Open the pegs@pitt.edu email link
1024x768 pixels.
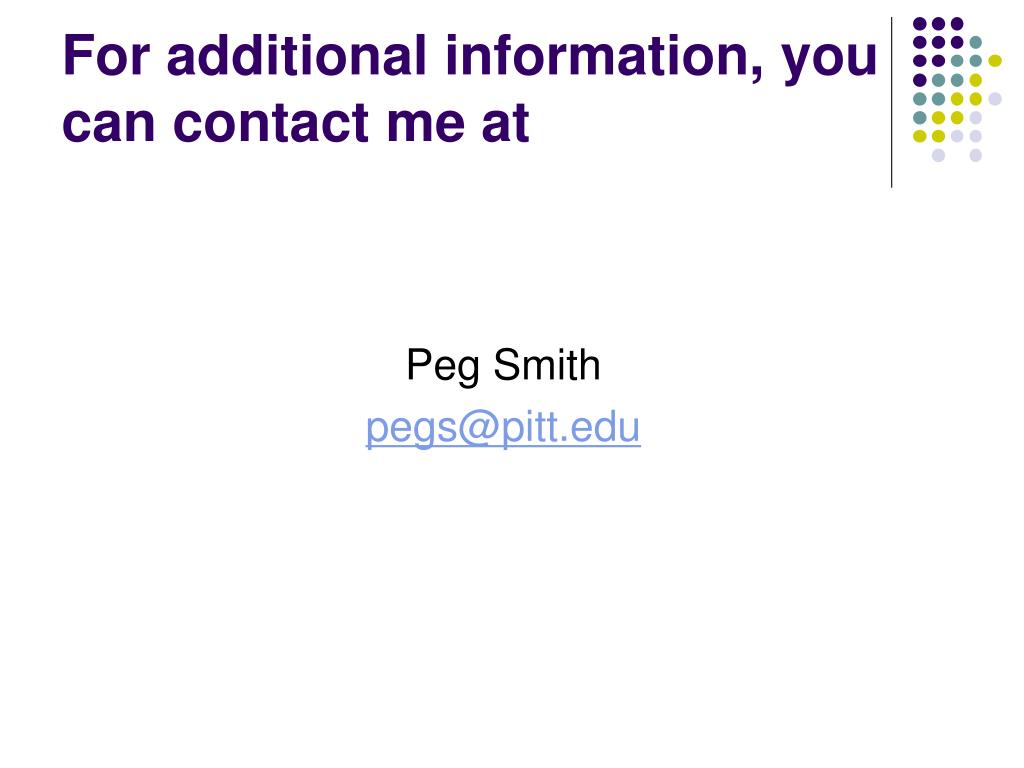tap(503, 429)
